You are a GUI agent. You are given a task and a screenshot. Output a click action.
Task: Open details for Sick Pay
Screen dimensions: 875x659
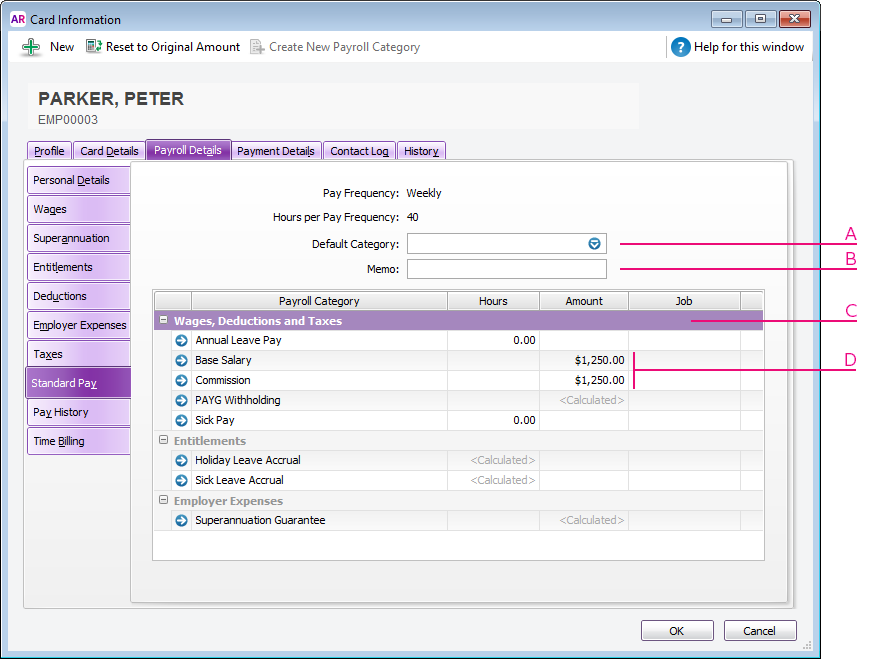click(x=181, y=420)
